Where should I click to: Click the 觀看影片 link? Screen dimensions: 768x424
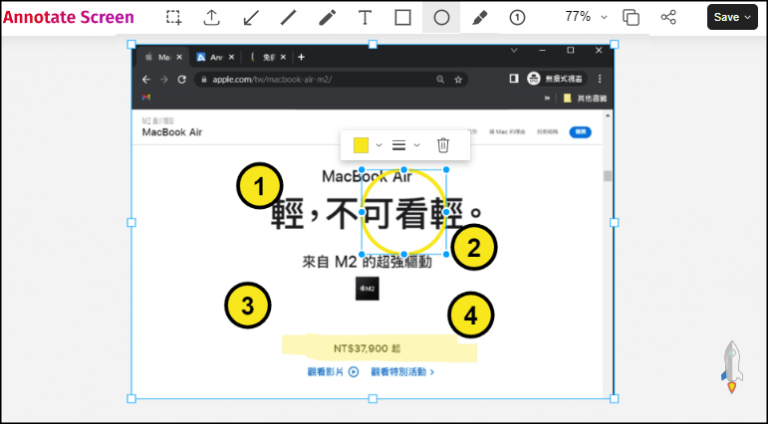(333, 372)
